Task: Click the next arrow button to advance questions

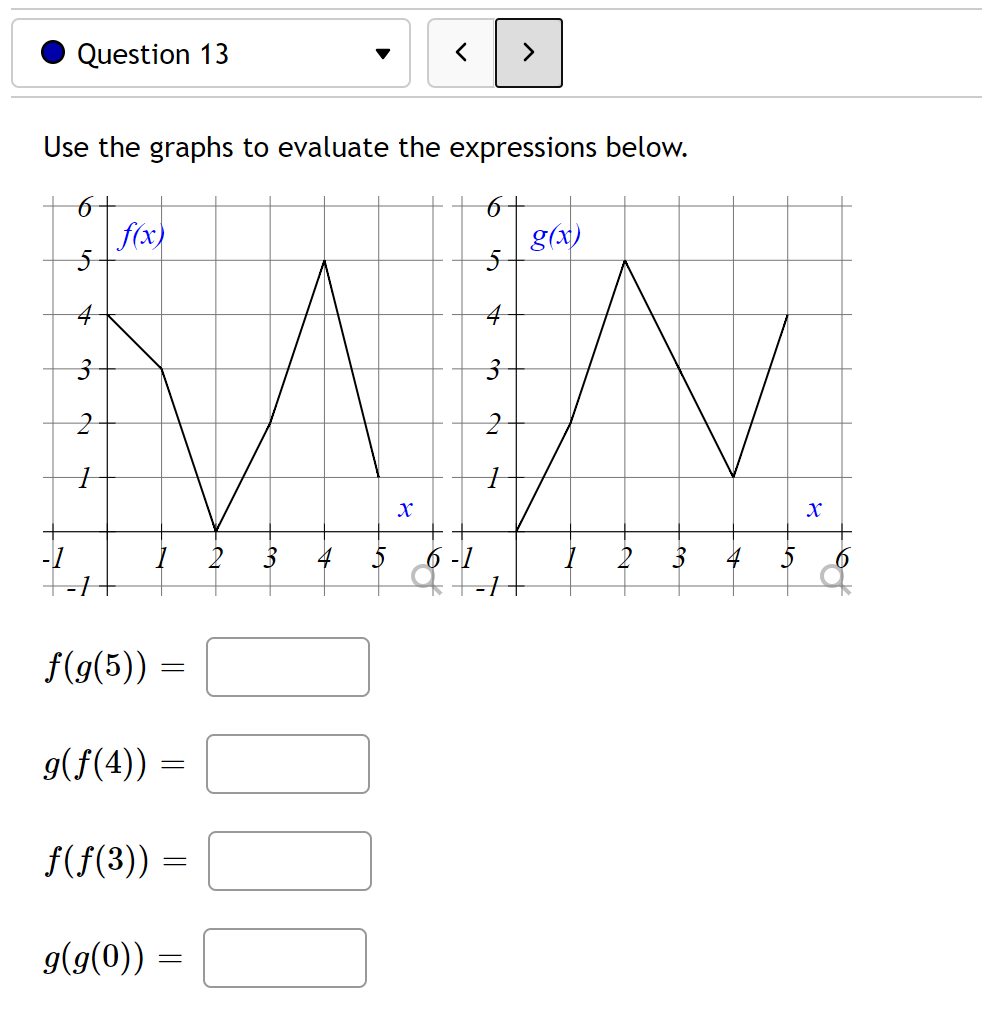Action: tap(529, 52)
